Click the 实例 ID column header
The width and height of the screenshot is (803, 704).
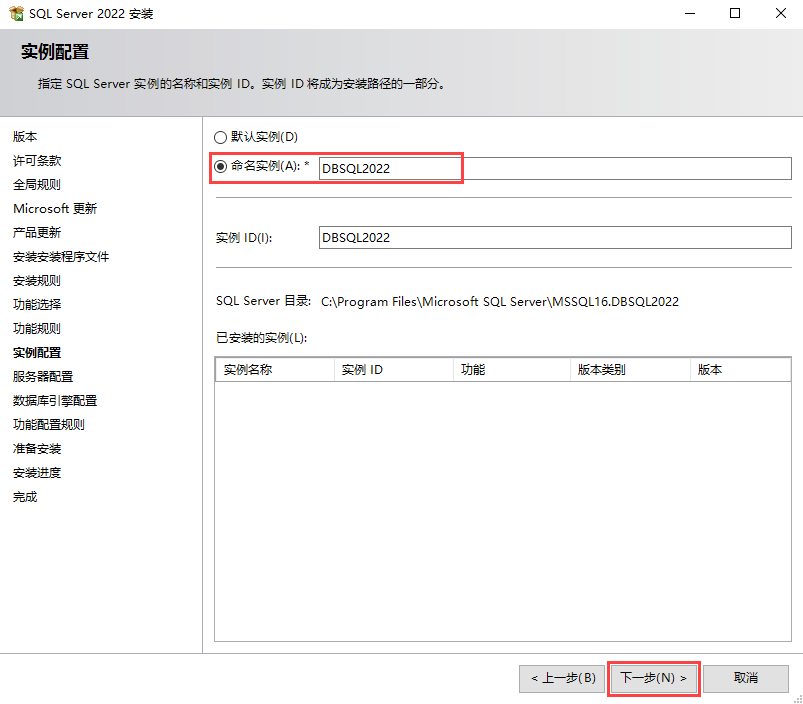[393, 370]
